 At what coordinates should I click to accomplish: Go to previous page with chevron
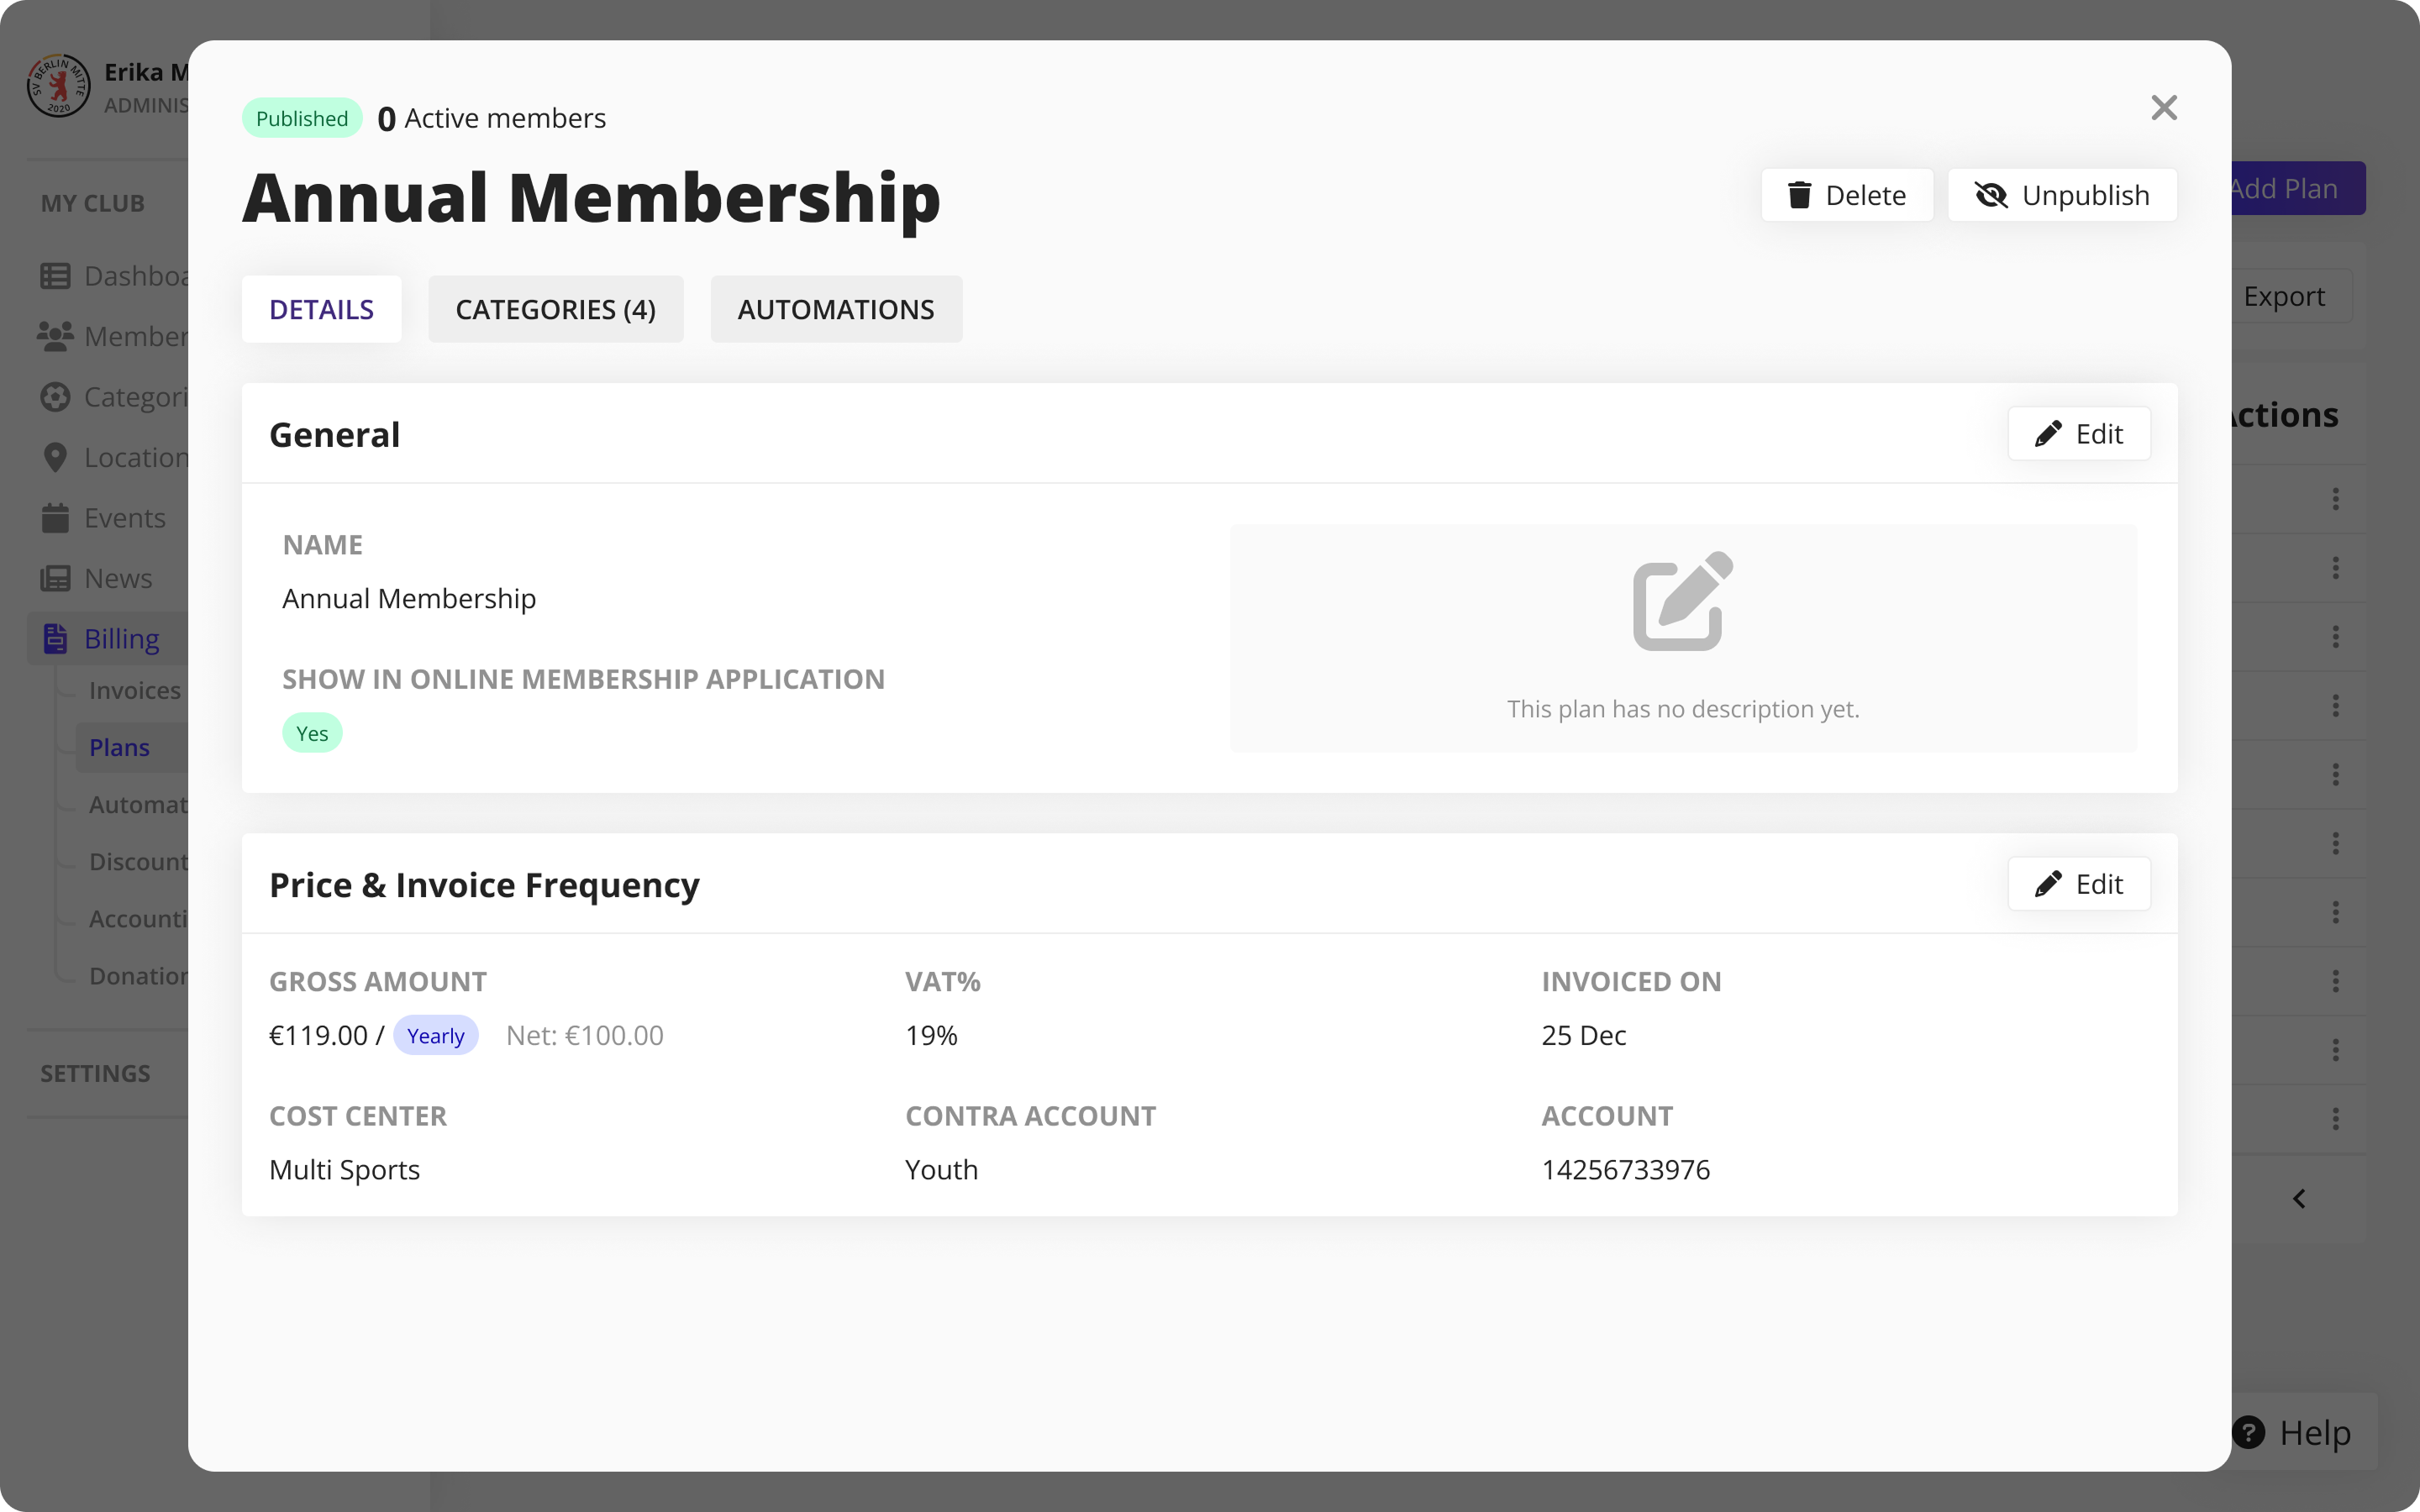(x=2299, y=1198)
